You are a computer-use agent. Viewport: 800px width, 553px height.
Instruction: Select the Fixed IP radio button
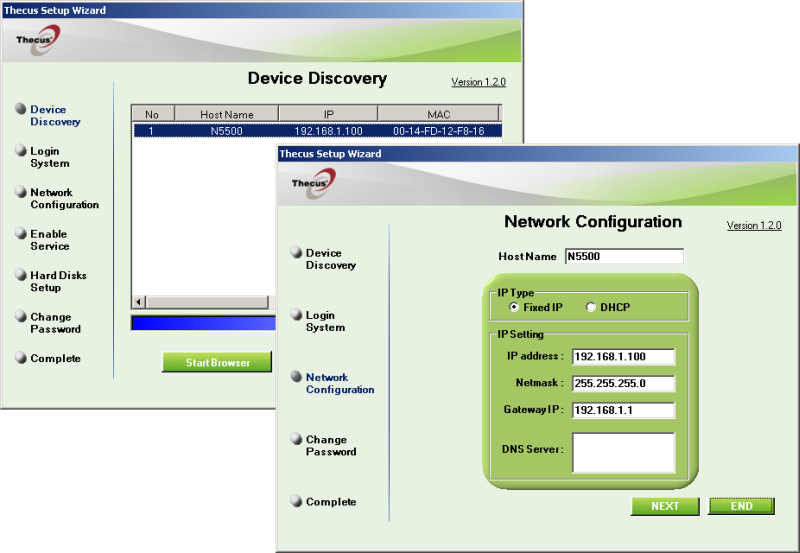[514, 307]
